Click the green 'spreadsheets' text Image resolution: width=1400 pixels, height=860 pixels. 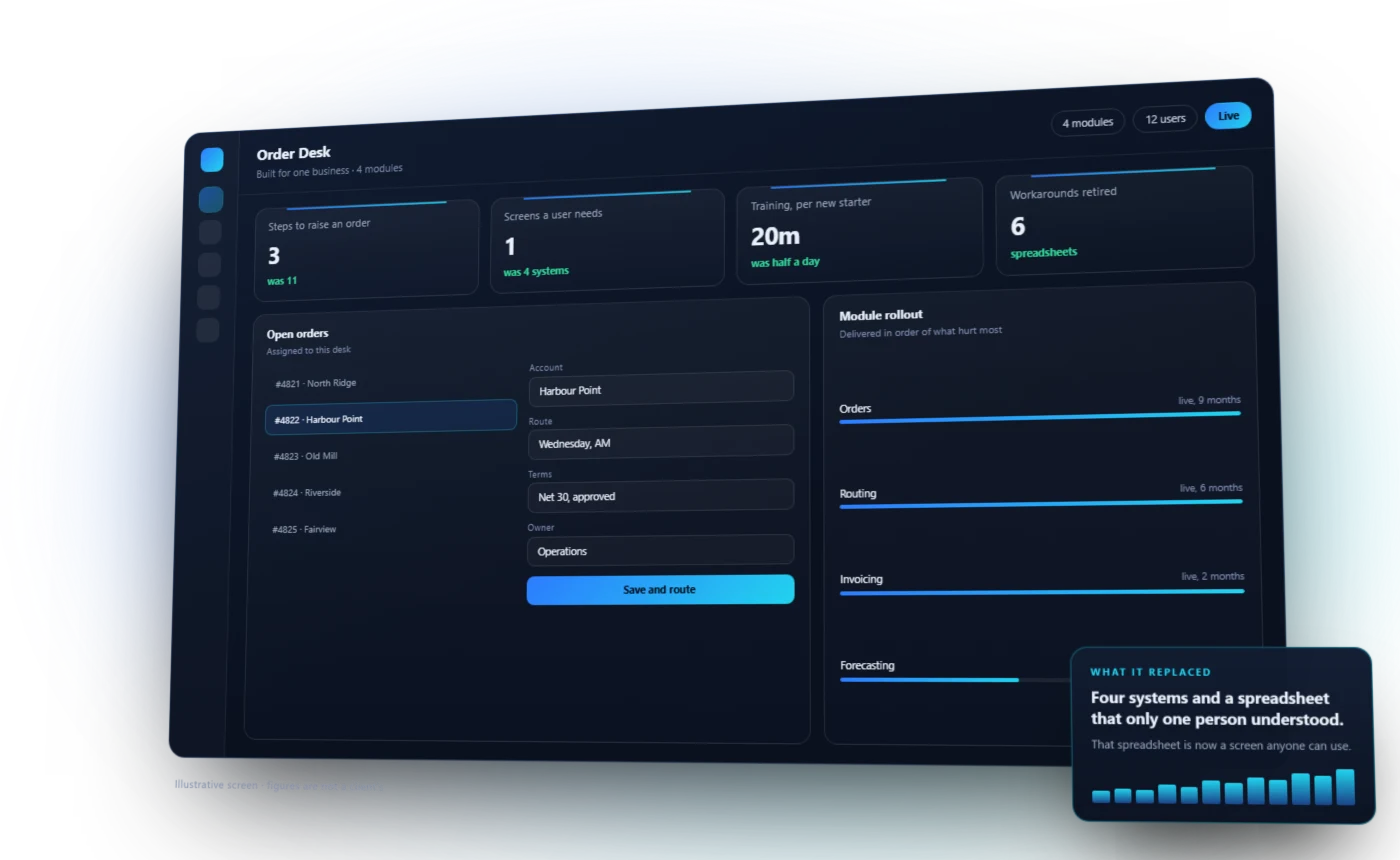click(x=1043, y=253)
